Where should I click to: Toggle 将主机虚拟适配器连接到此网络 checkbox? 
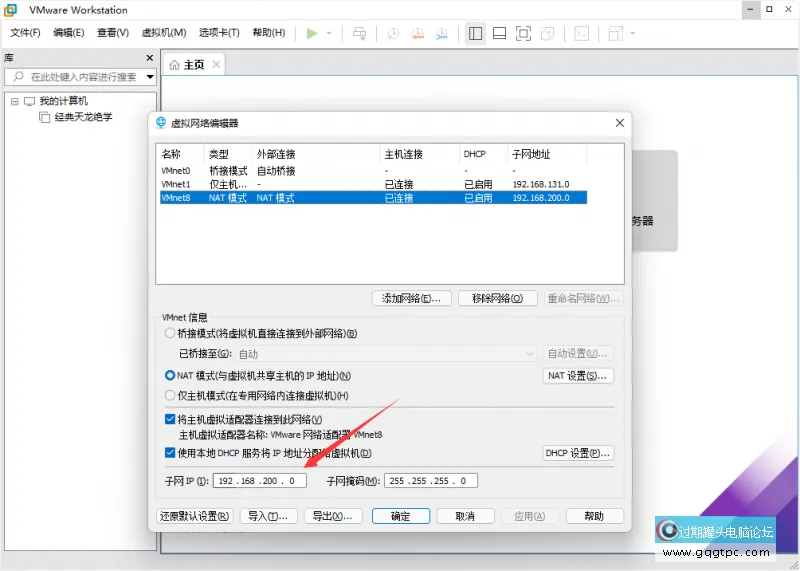[x=170, y=419]
